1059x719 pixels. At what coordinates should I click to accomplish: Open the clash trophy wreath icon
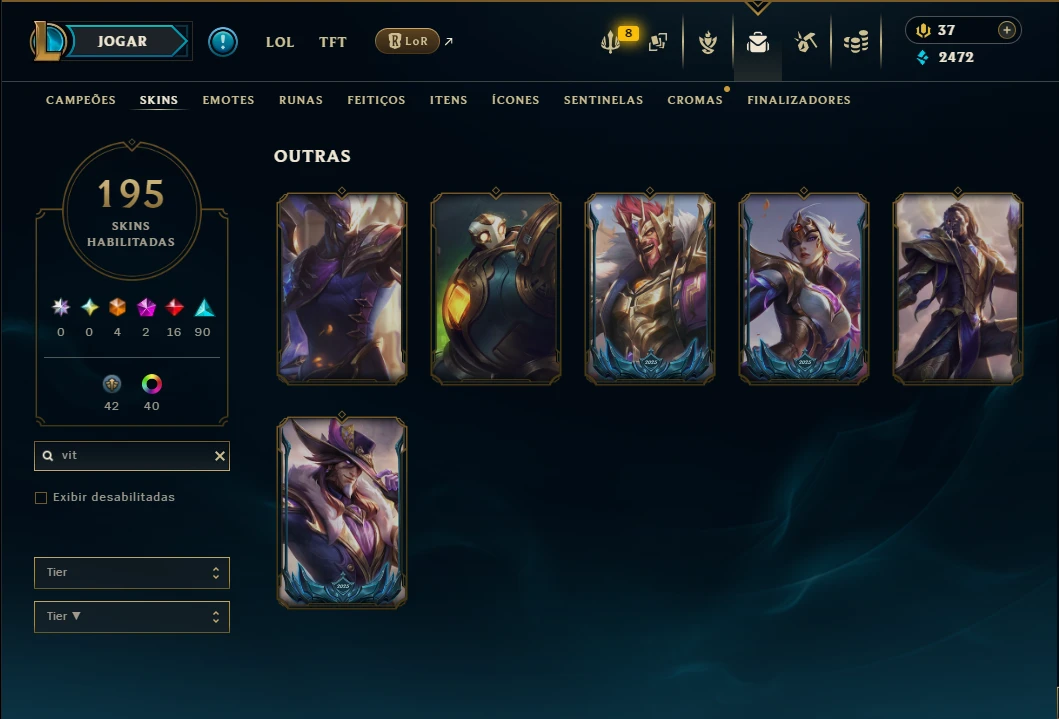pyautogui.click(x=708, y=43)
